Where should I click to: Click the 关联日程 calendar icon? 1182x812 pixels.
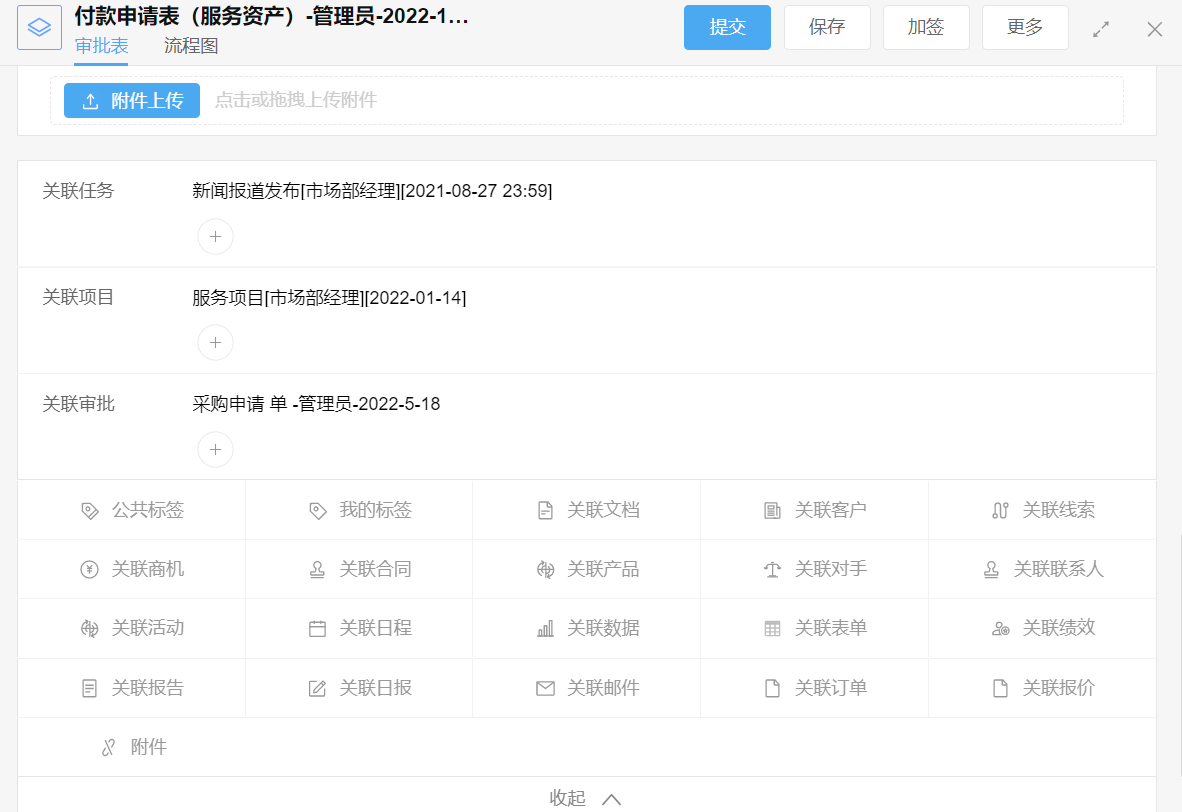tap(317, 629)
